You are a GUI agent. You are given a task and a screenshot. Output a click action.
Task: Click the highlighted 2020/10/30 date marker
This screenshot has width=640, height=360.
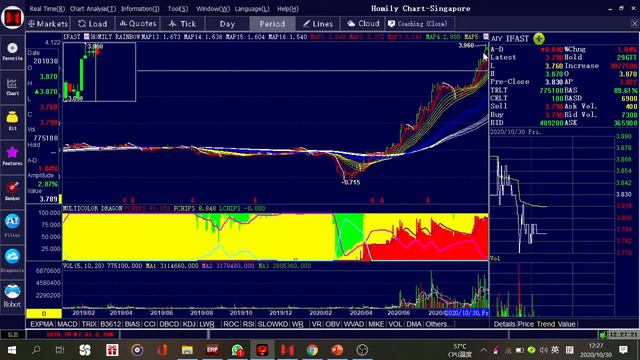point(467,313)
